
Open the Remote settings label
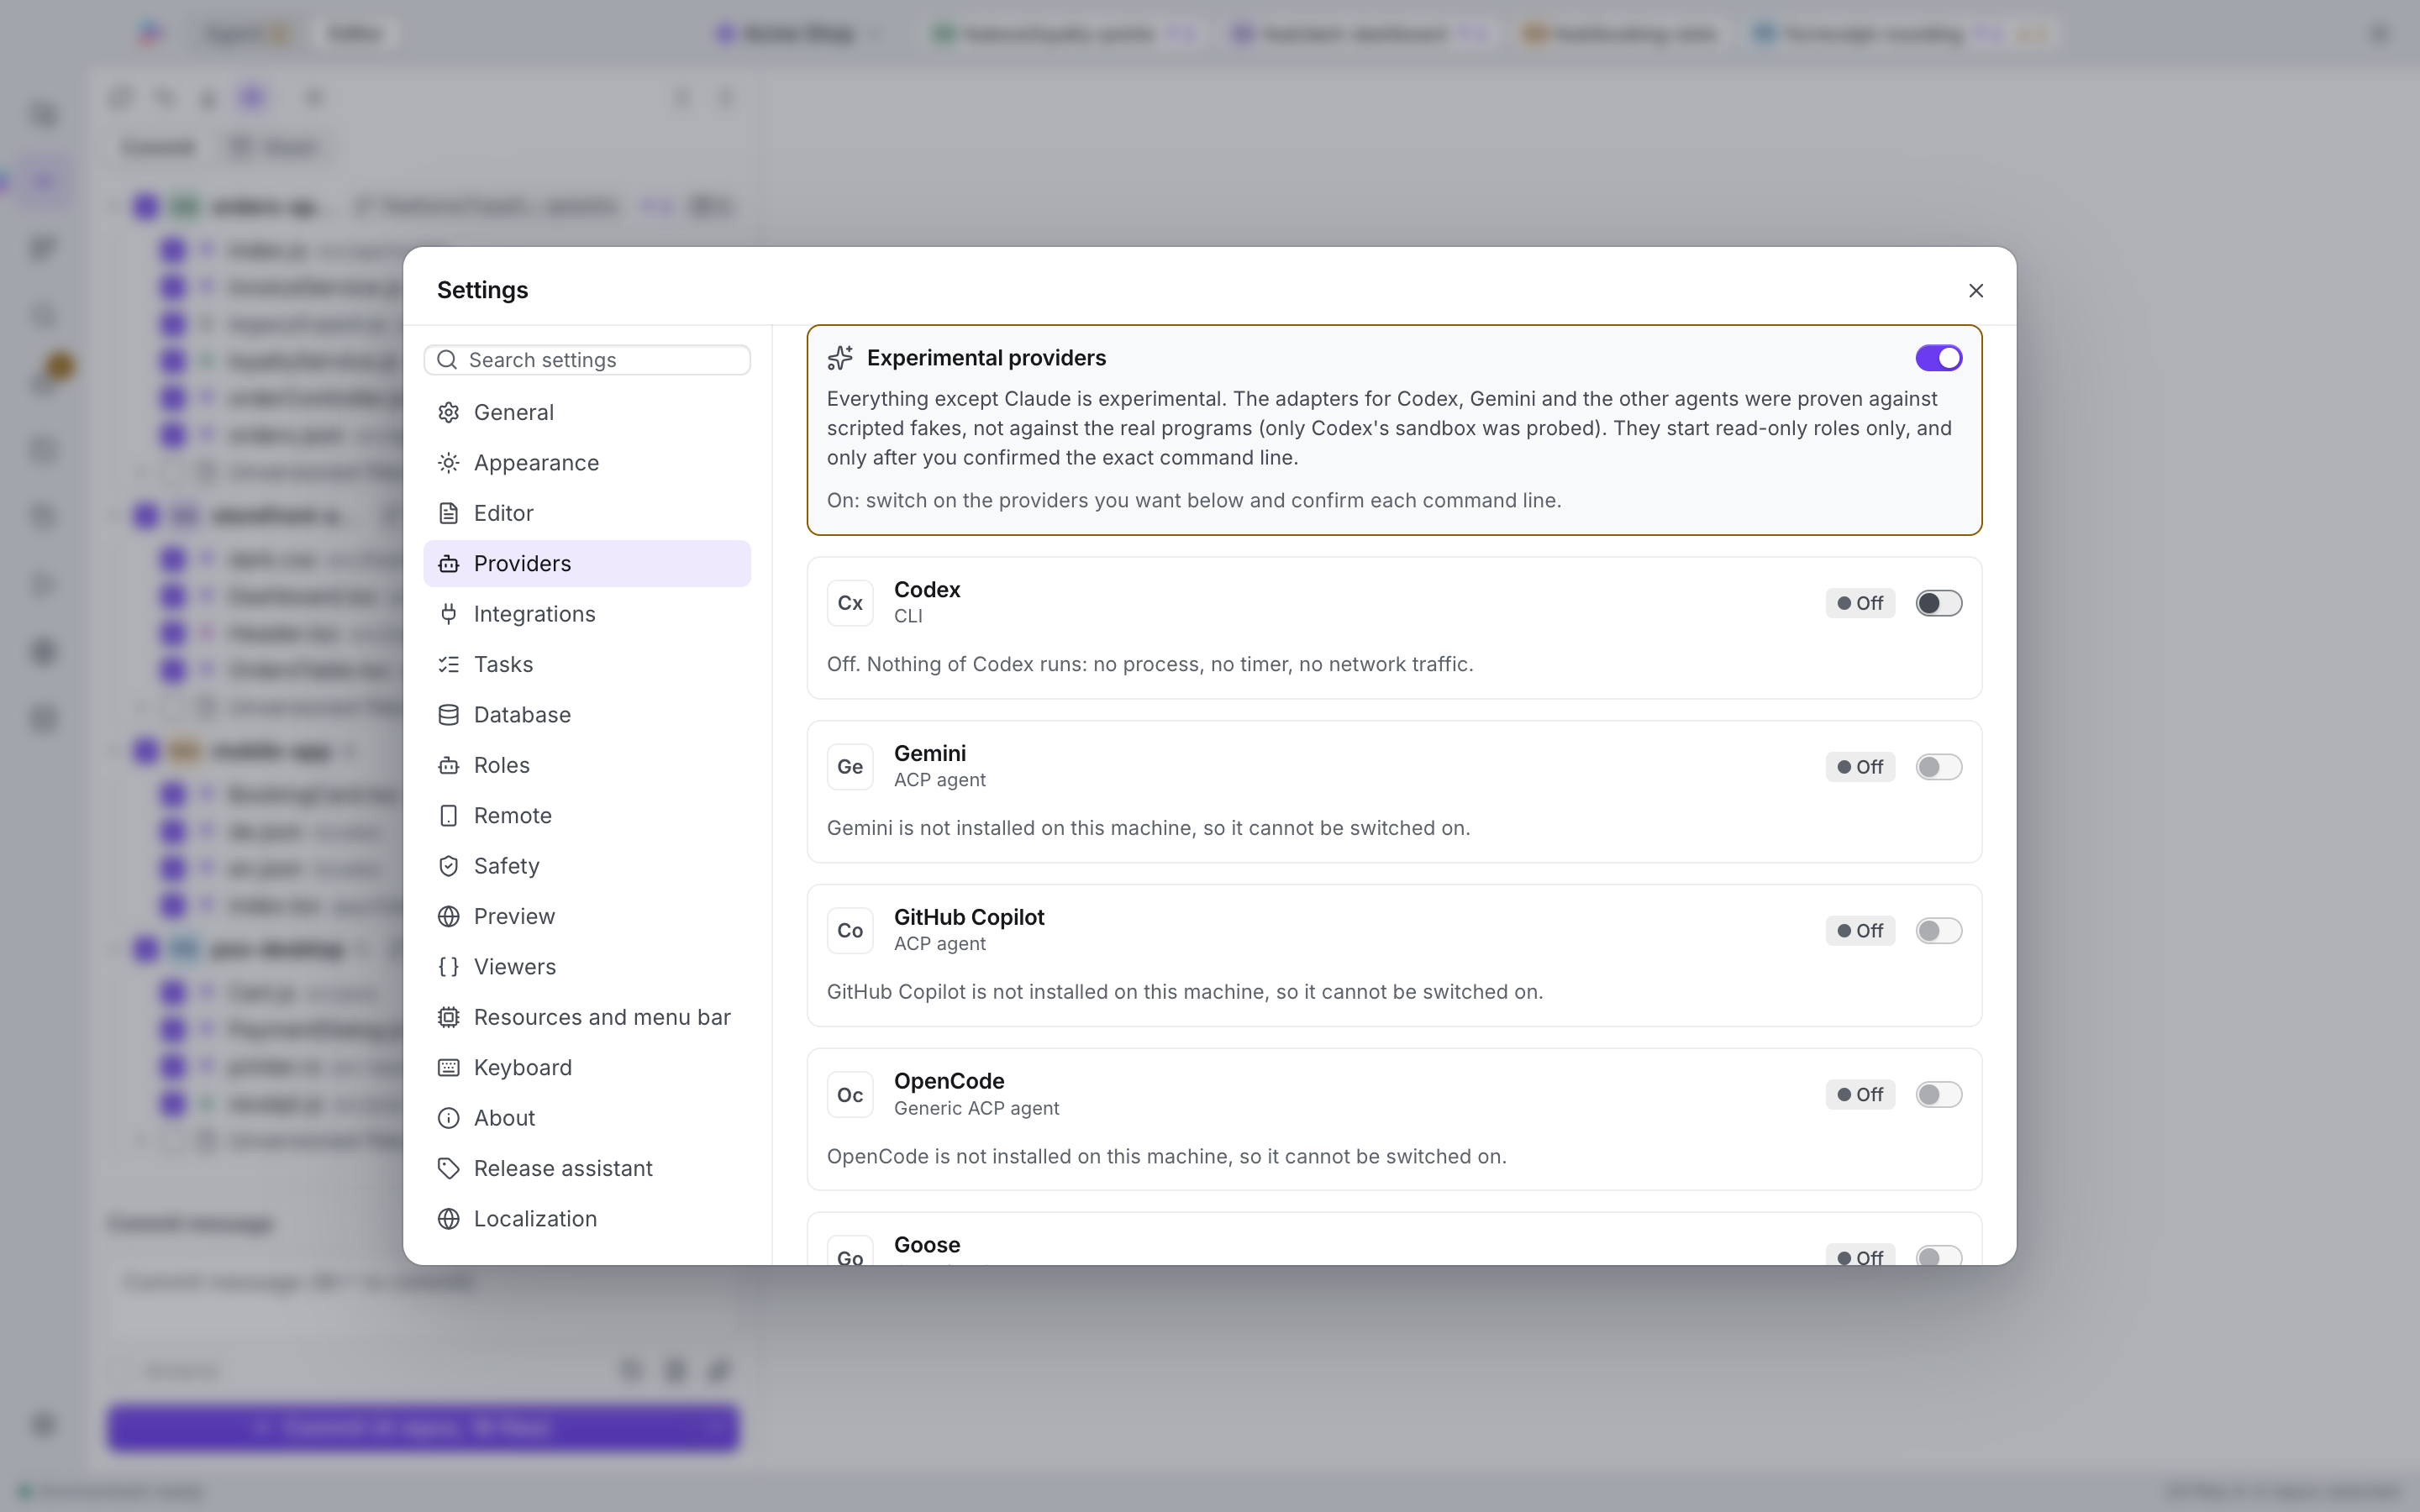tap(512, 816)
